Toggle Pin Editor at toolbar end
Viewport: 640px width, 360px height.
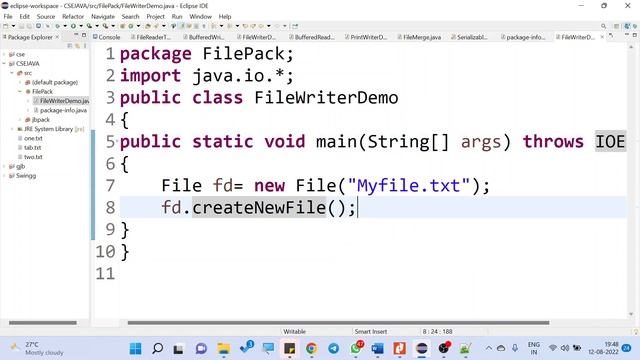(295, 26)
